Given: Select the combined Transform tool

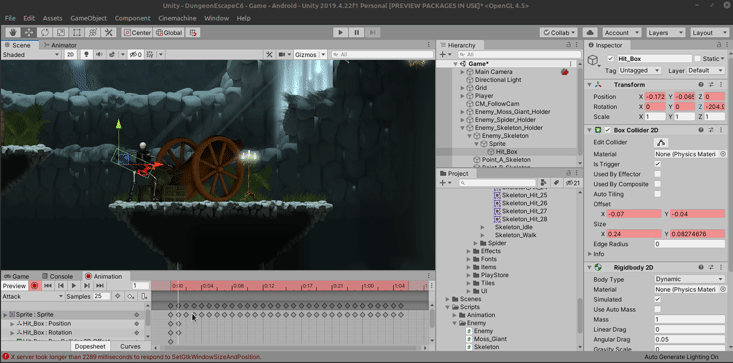Looking at the screenshot, I should [x=93, y=32].
